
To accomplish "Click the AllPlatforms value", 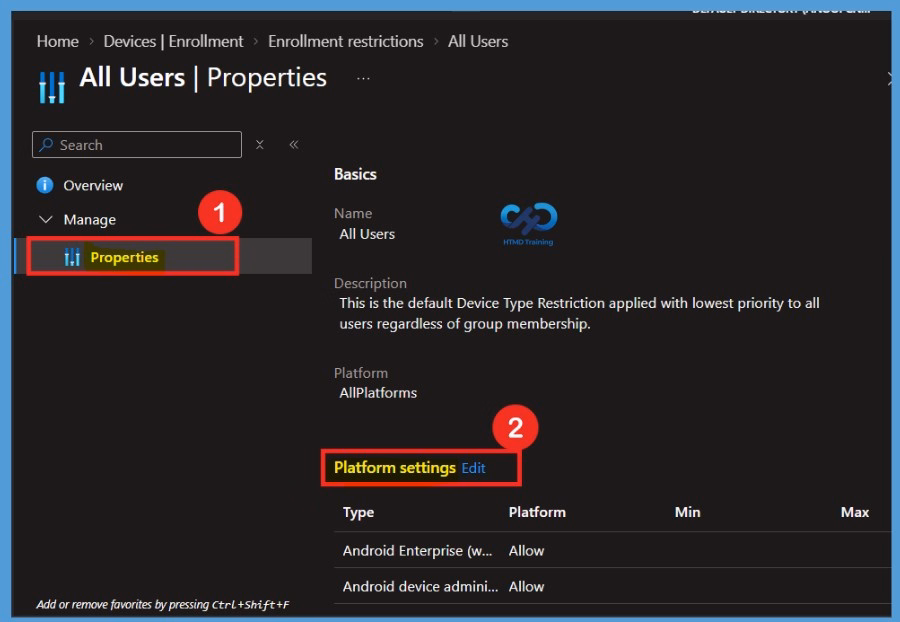I will point(378,393).
